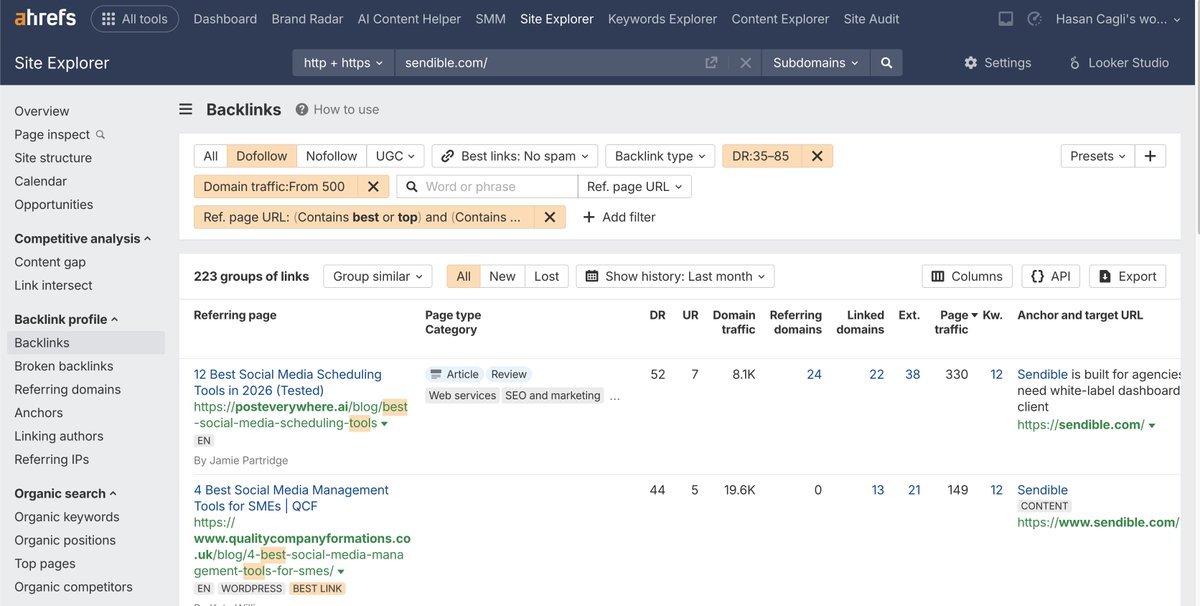Screen dimensions: 1200x606
Task: Open the Columns chooser
Action: coord(967,277)
